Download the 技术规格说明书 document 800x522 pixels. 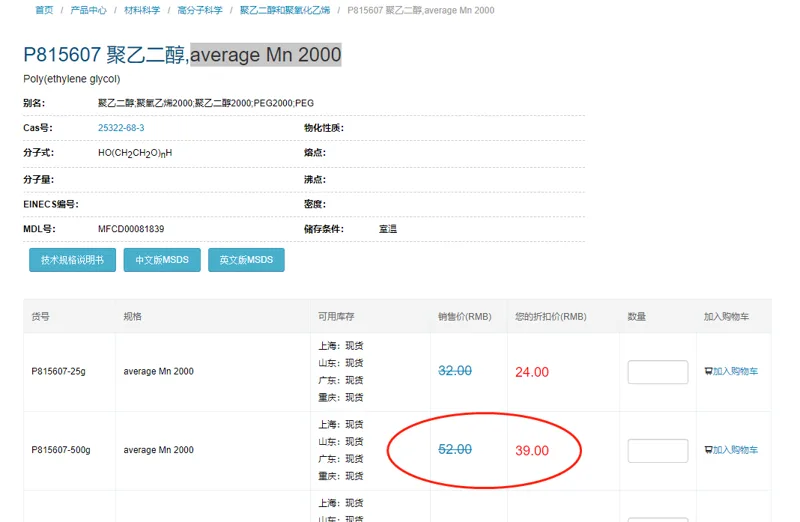point(72,260)
